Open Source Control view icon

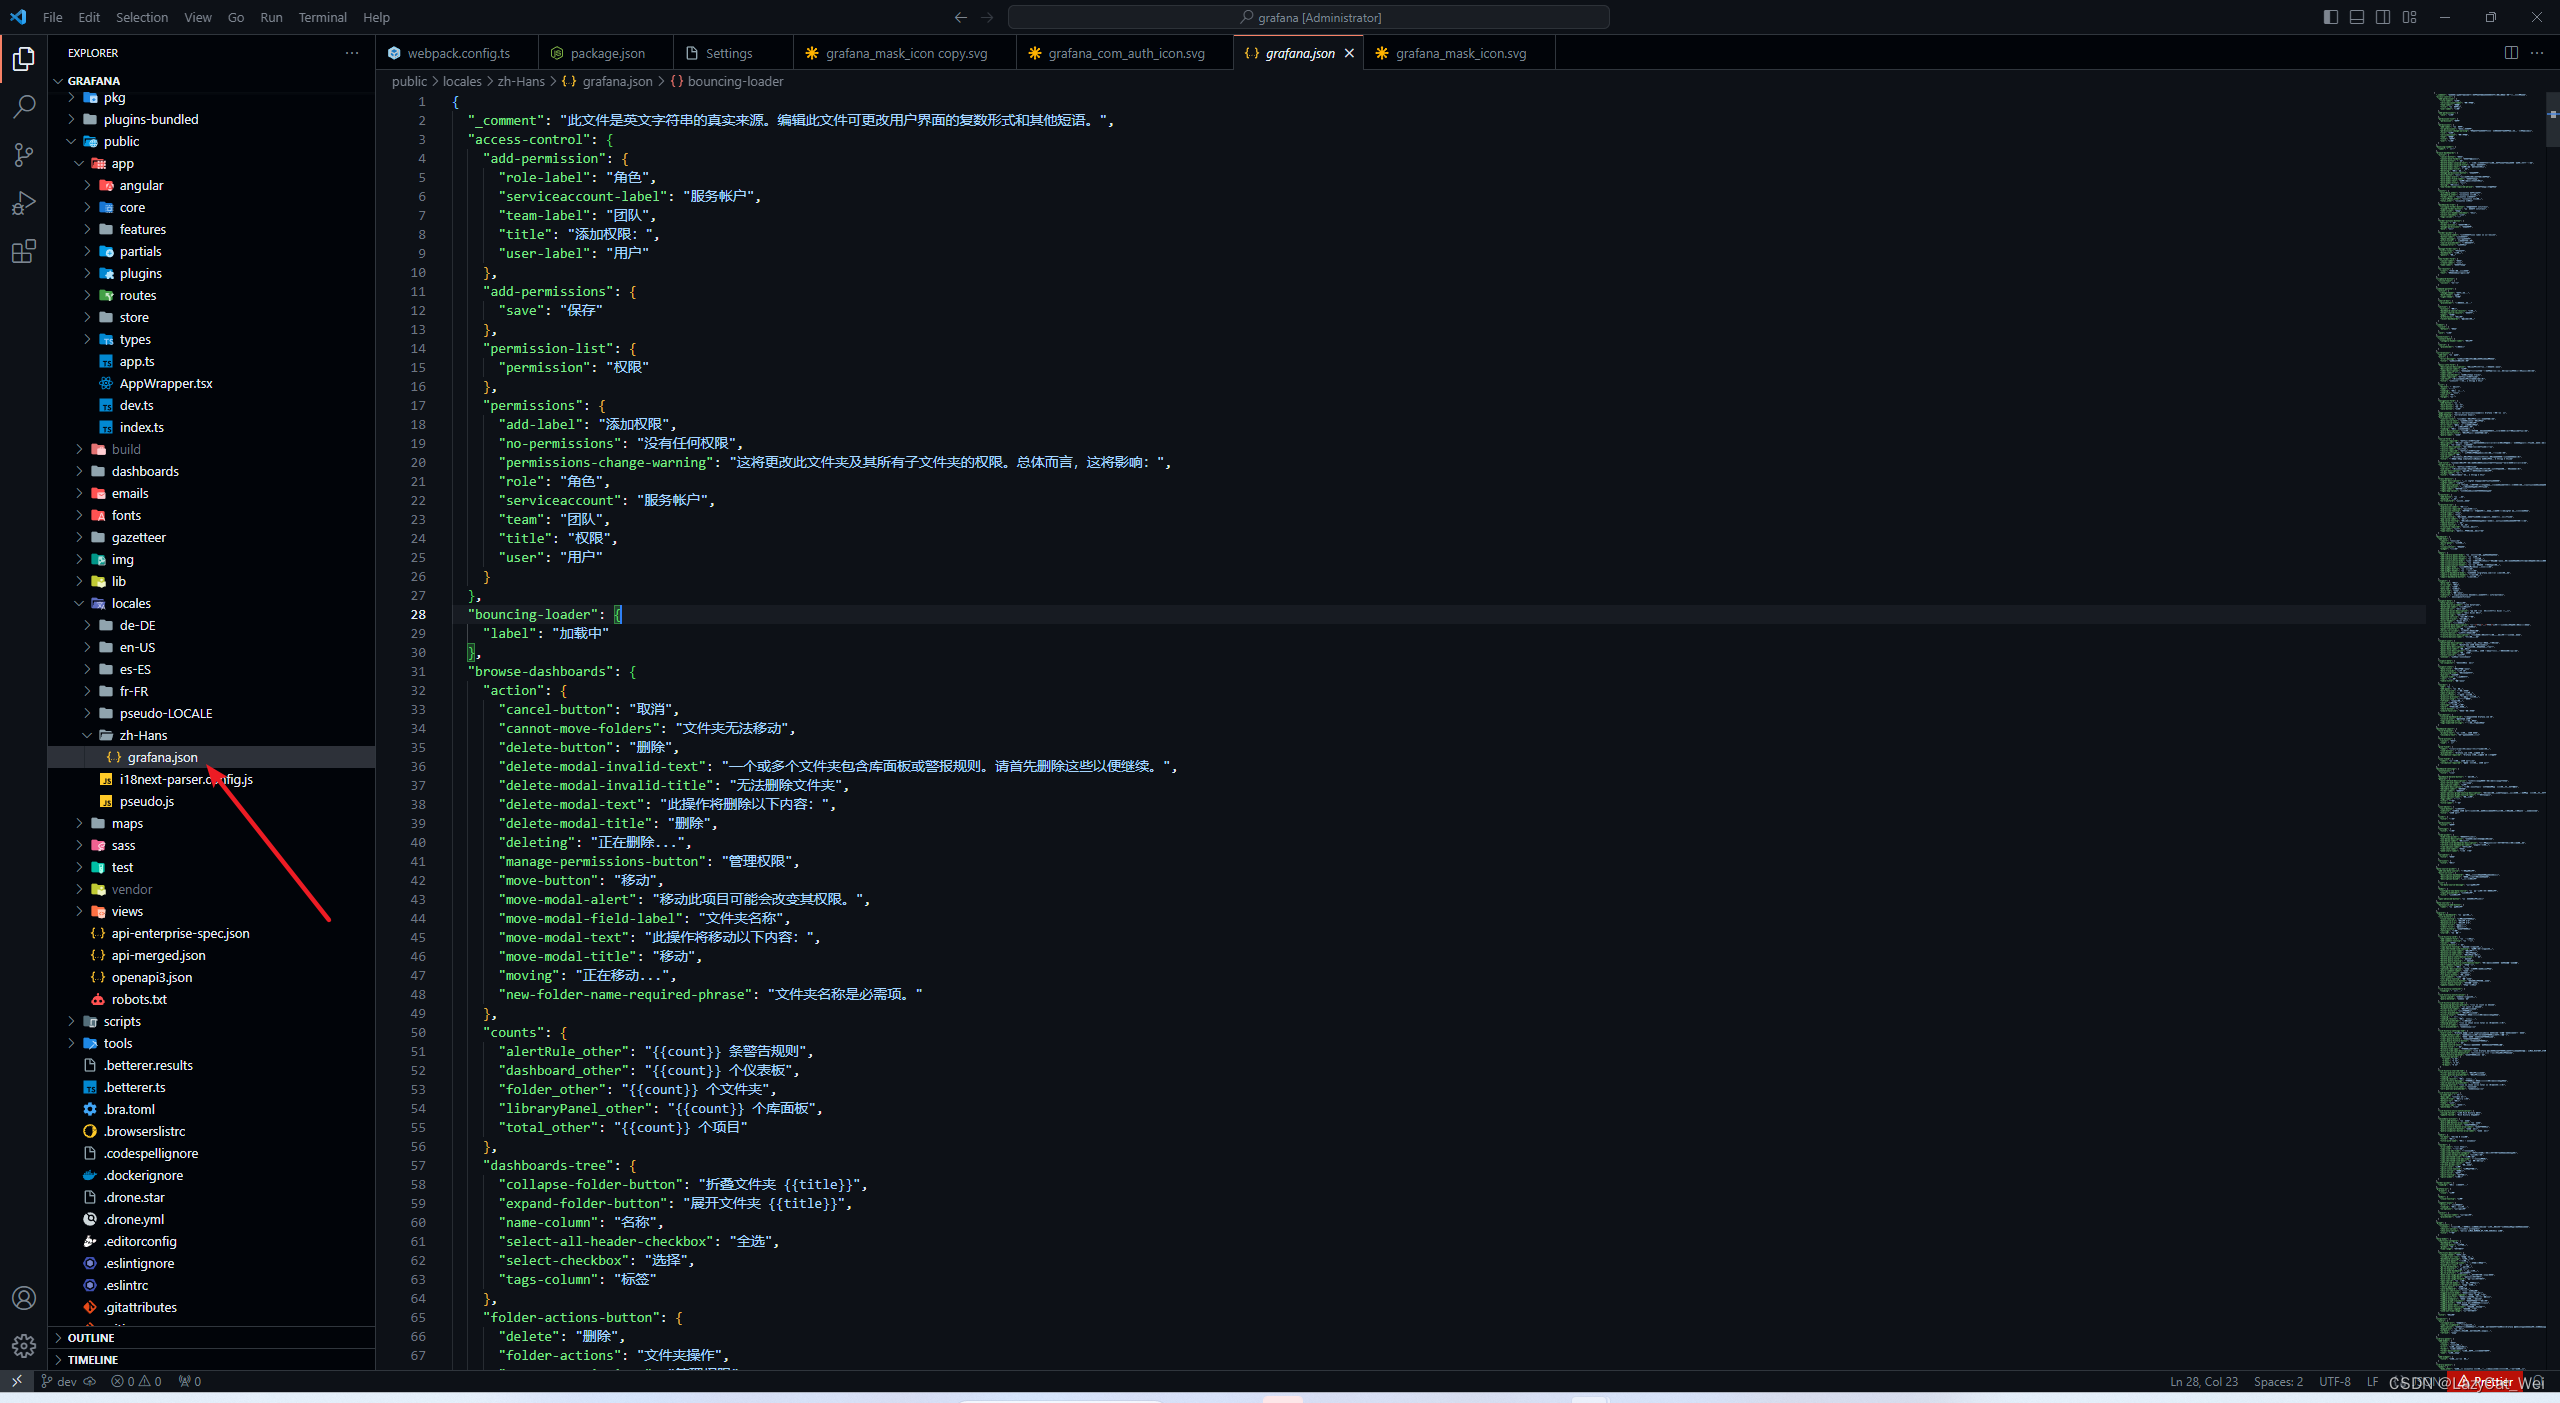click(x=24, y=154)
